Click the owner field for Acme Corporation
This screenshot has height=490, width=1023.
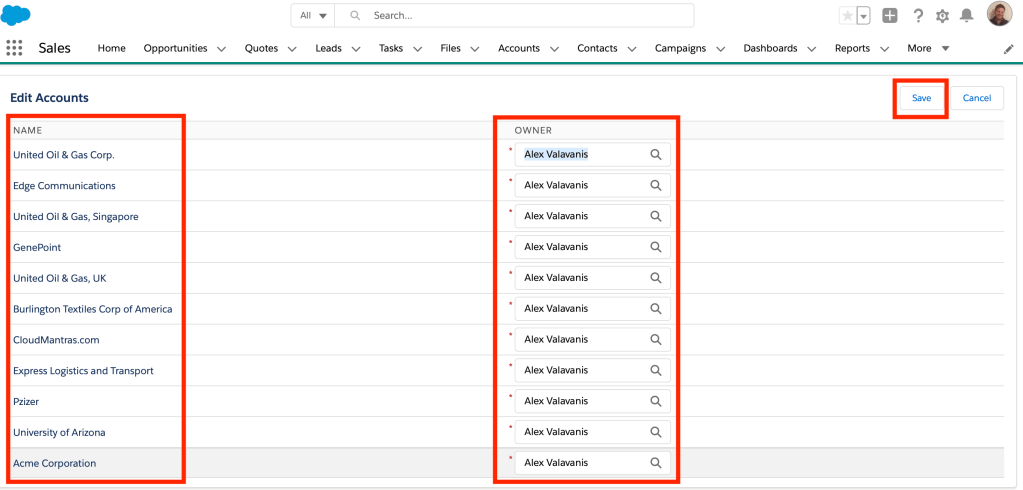(x=582, y=463)
